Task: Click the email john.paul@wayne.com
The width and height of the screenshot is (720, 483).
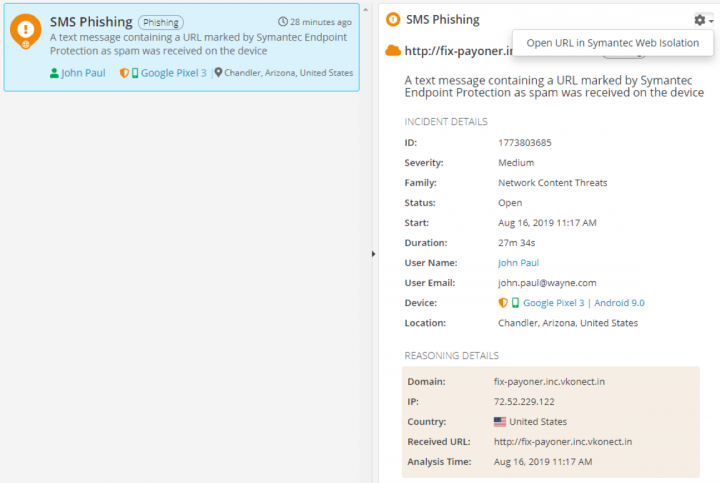Action: (547, 283)
